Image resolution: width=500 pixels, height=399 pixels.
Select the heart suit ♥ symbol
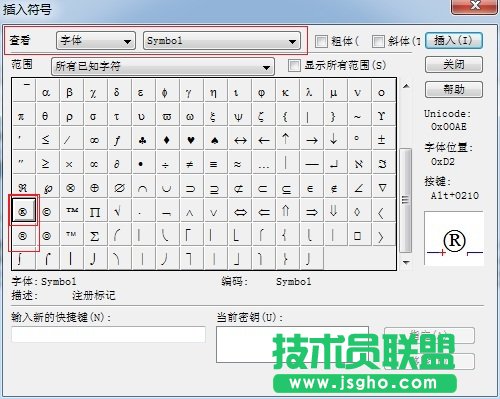coord(192,139)
